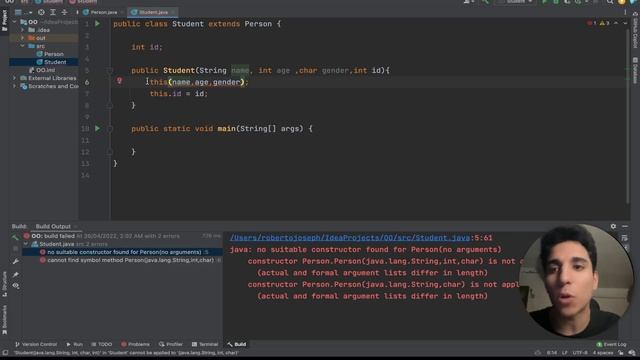Collapse all items in Project tool window
Image resolution: width=640 pixels, height=360 pixels.
[64, 12]
